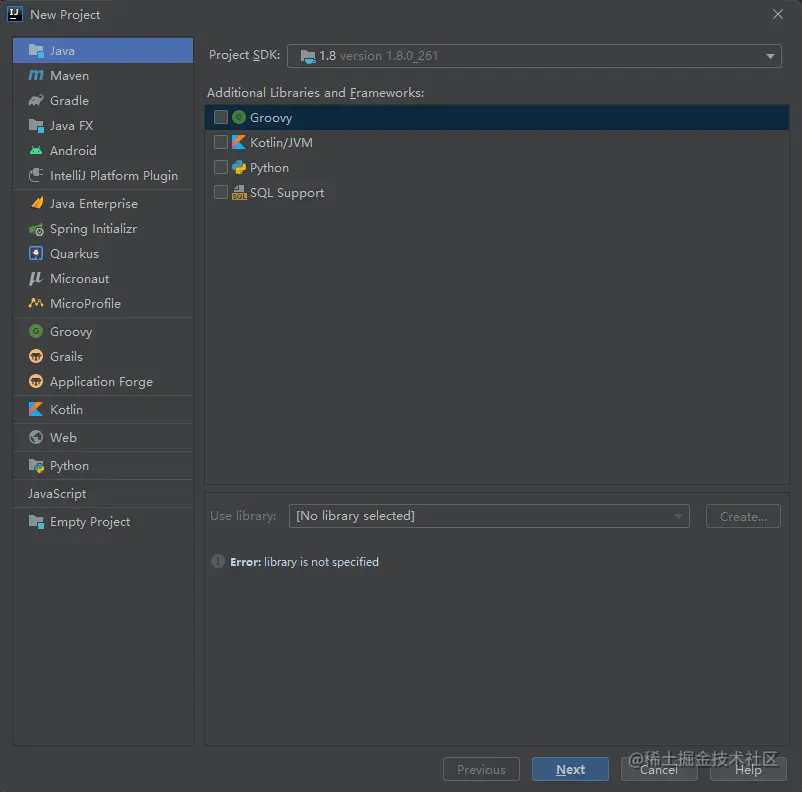Click the Spring Initializr leaf icon
This screenshot has width=802, height=792.
click(x=36, y=229)
